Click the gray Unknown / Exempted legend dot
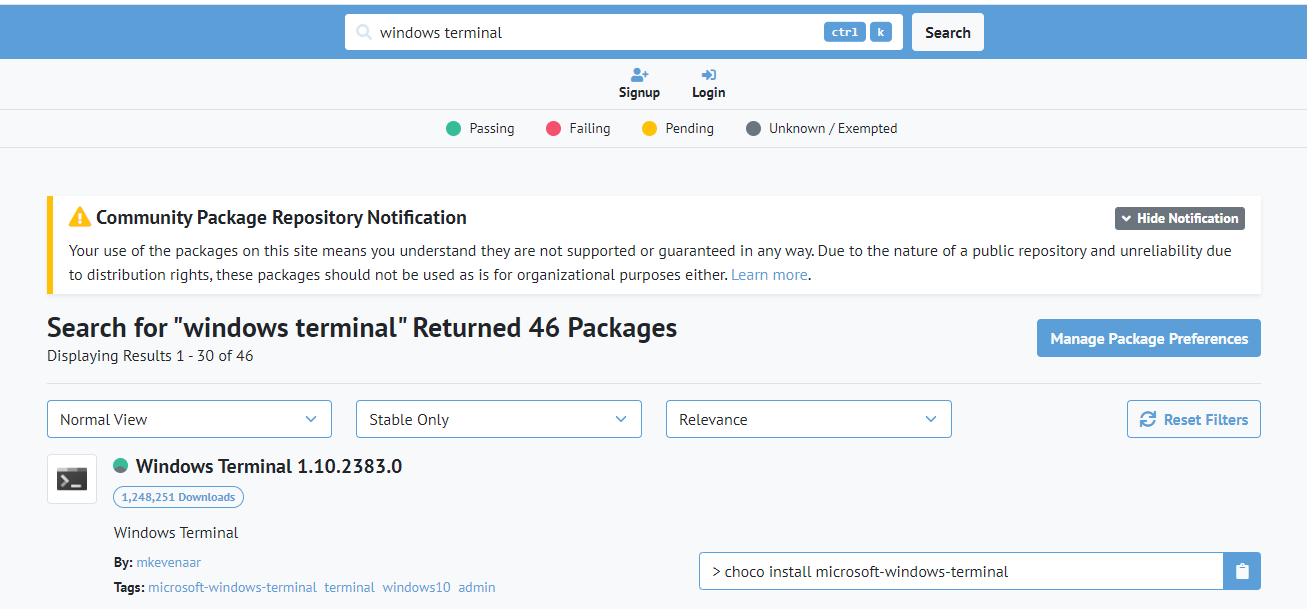The image size is (1307, 609). (754, 128)
